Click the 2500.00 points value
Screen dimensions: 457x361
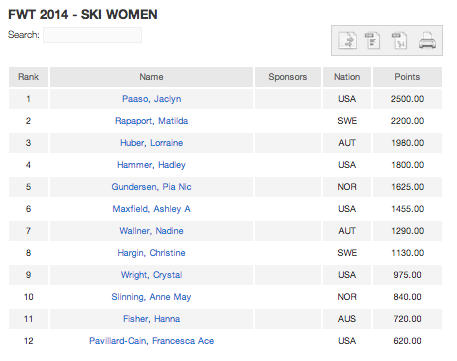click(x=407, y=99)
